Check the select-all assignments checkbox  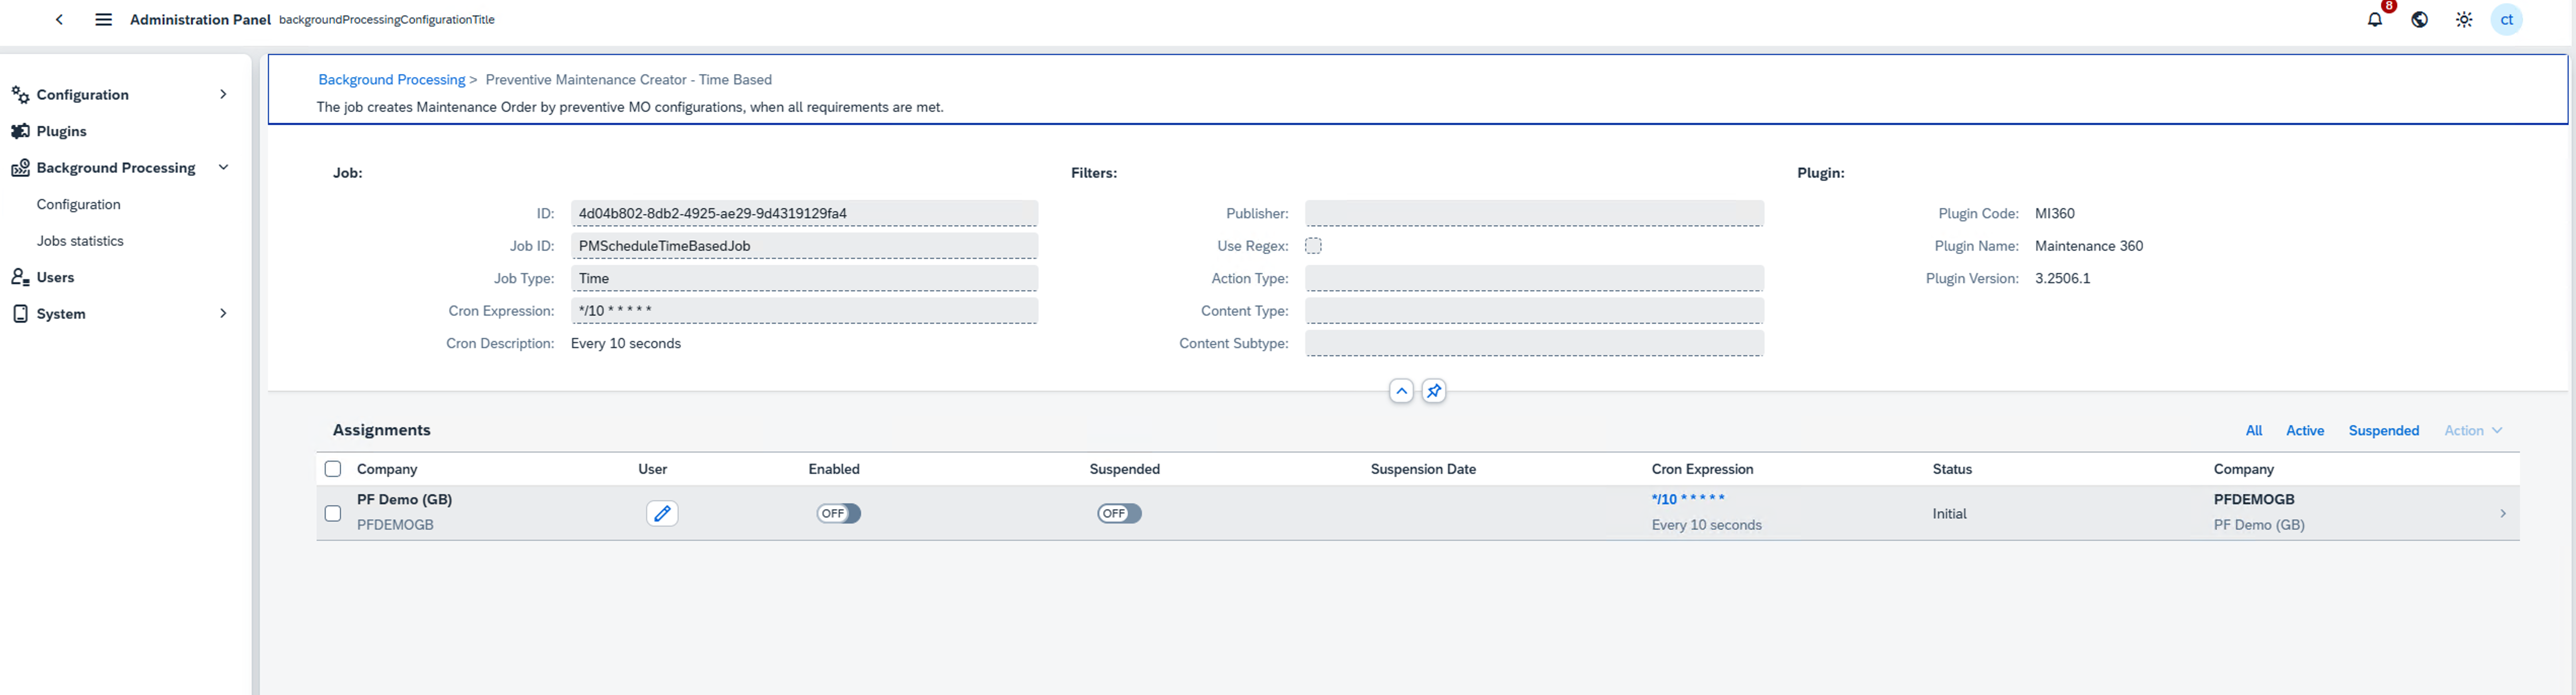click(333, 469)
